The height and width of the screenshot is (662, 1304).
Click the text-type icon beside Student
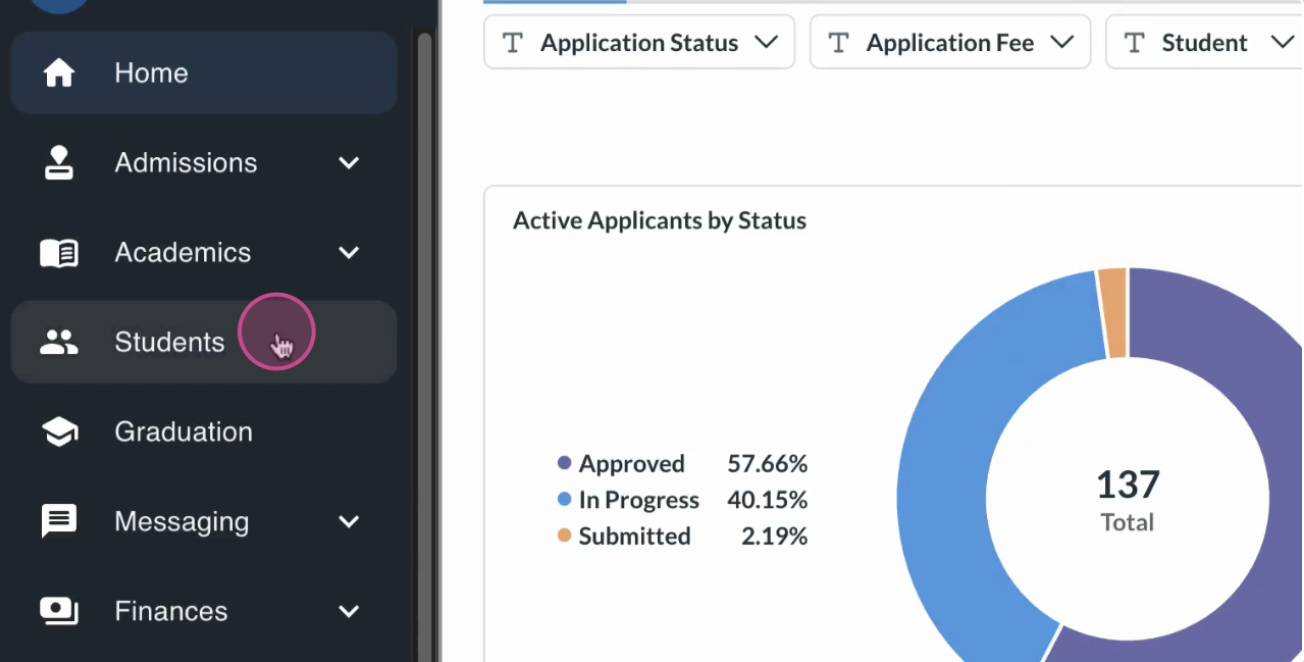click(1135, 43)
